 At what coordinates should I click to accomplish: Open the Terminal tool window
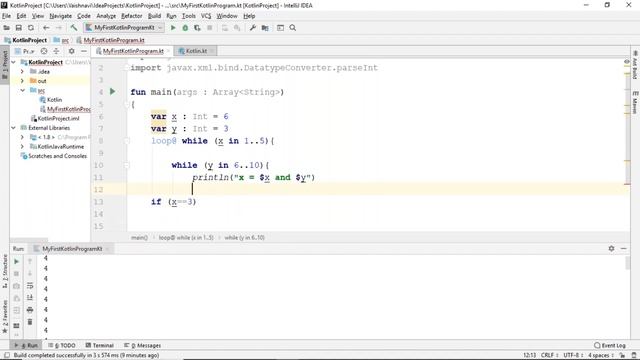(x=100, y=345)
